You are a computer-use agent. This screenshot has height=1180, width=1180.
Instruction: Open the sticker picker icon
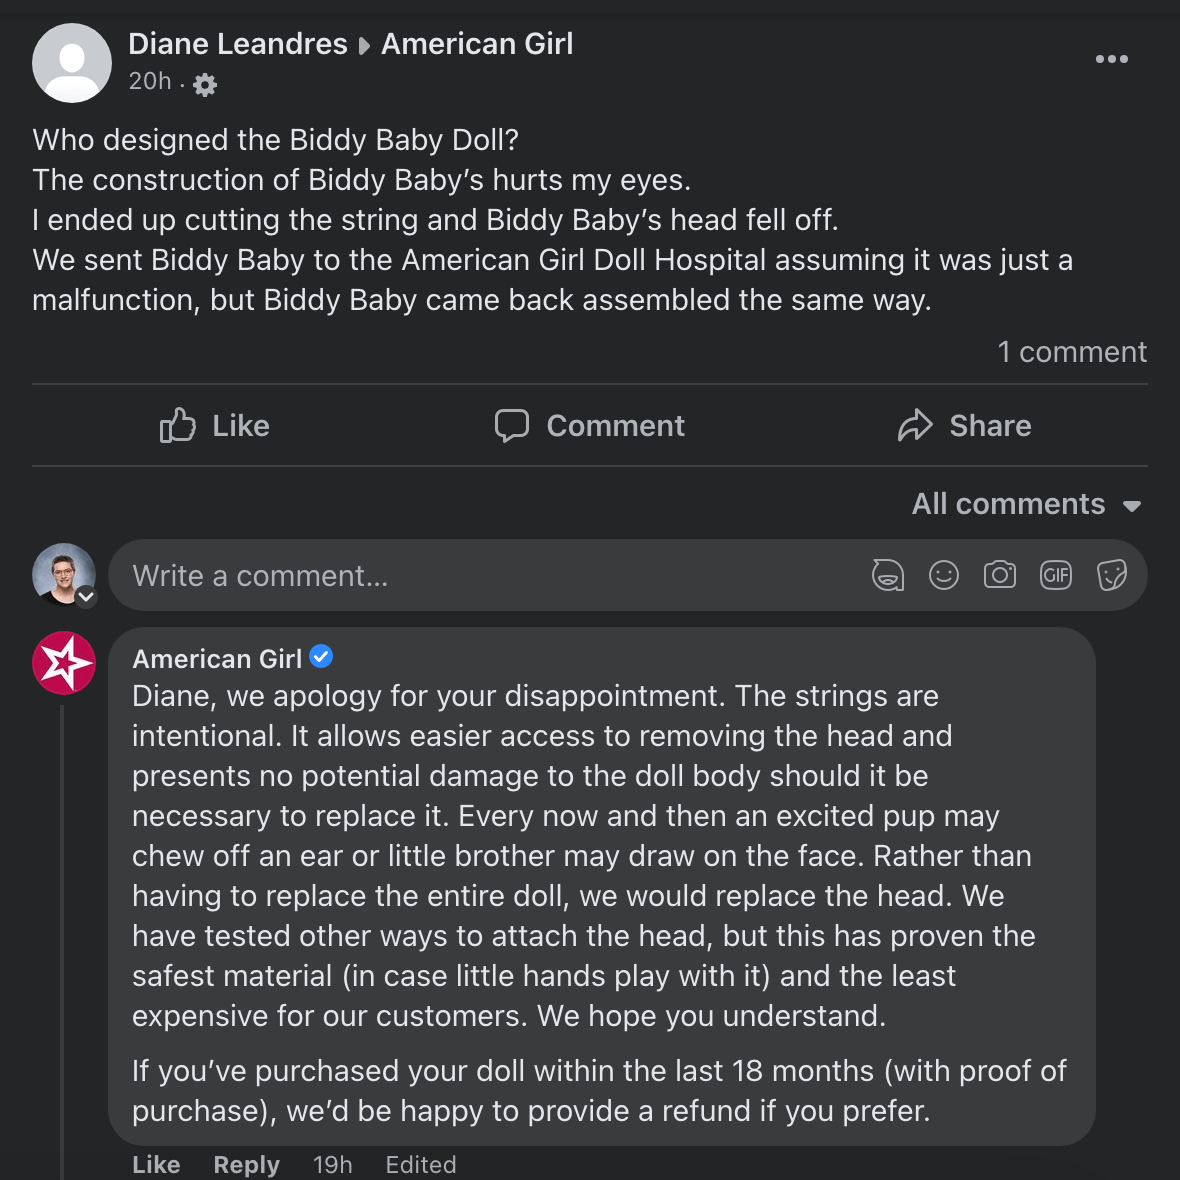[x=1111, y=575]
